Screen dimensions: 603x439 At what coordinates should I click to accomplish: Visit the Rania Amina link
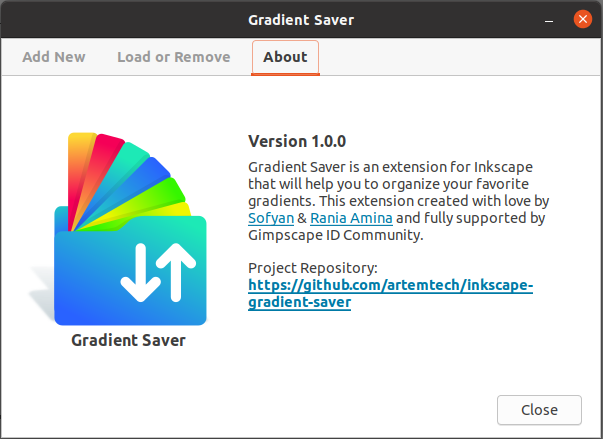[x=351, y=218]
